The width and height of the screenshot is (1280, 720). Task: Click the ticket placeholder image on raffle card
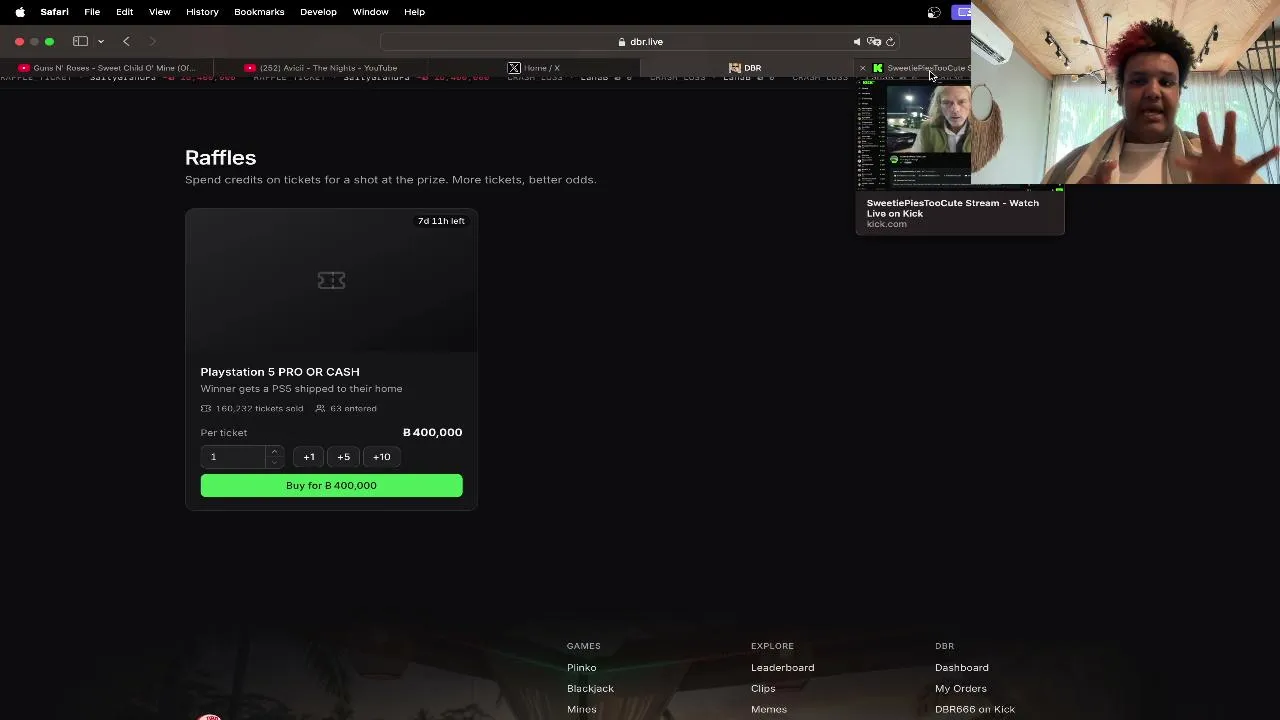[x=331, y=280]
